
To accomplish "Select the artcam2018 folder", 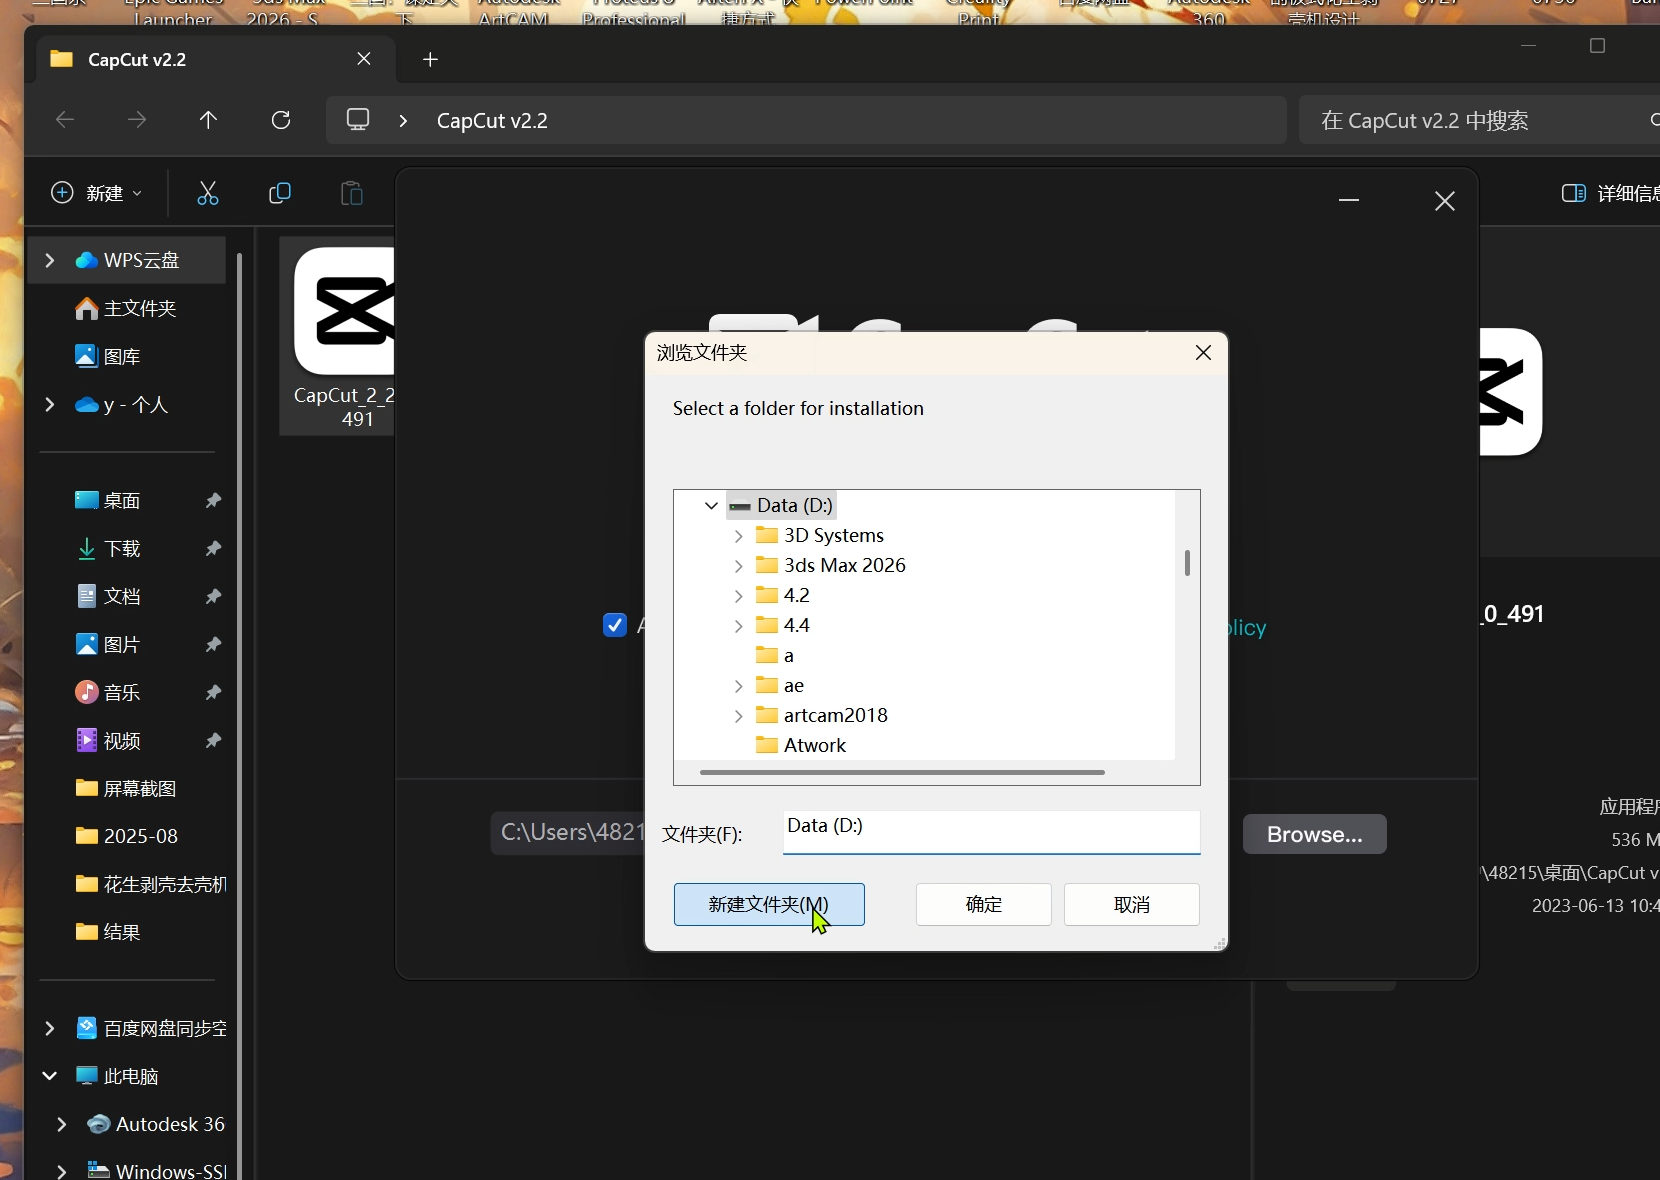I will coord(823,715).
